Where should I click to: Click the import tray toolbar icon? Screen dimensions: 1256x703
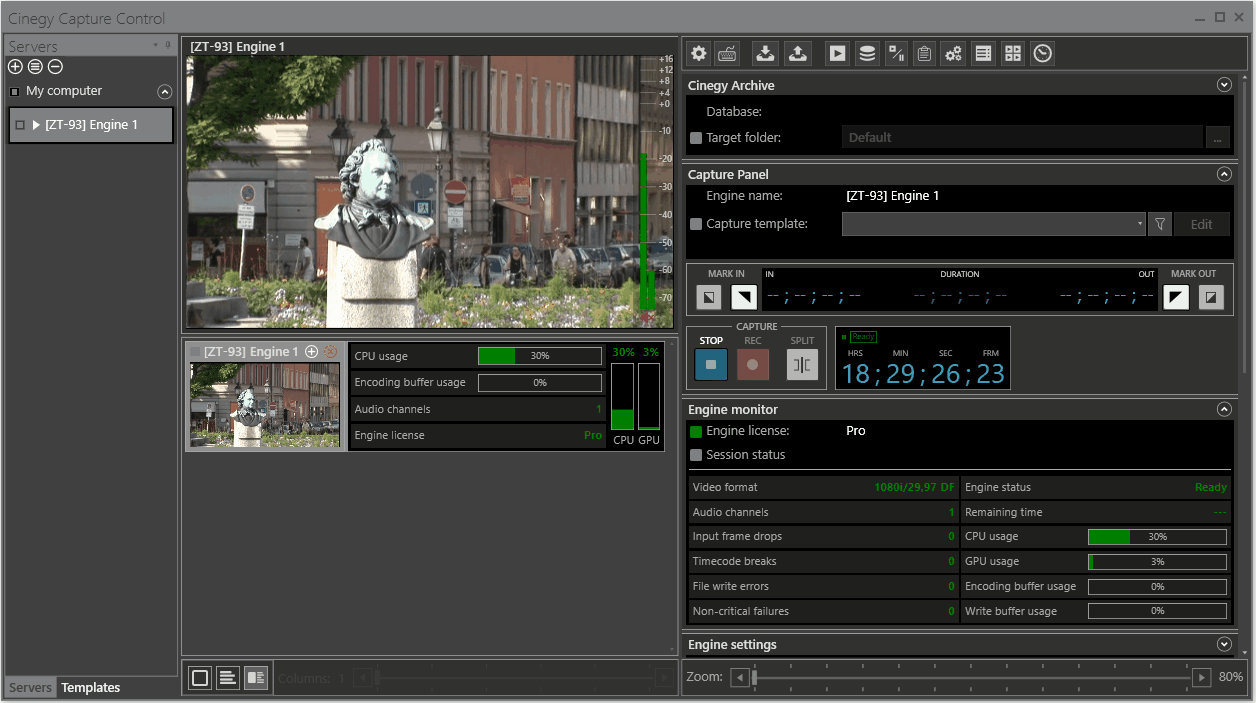coord(765,54)
